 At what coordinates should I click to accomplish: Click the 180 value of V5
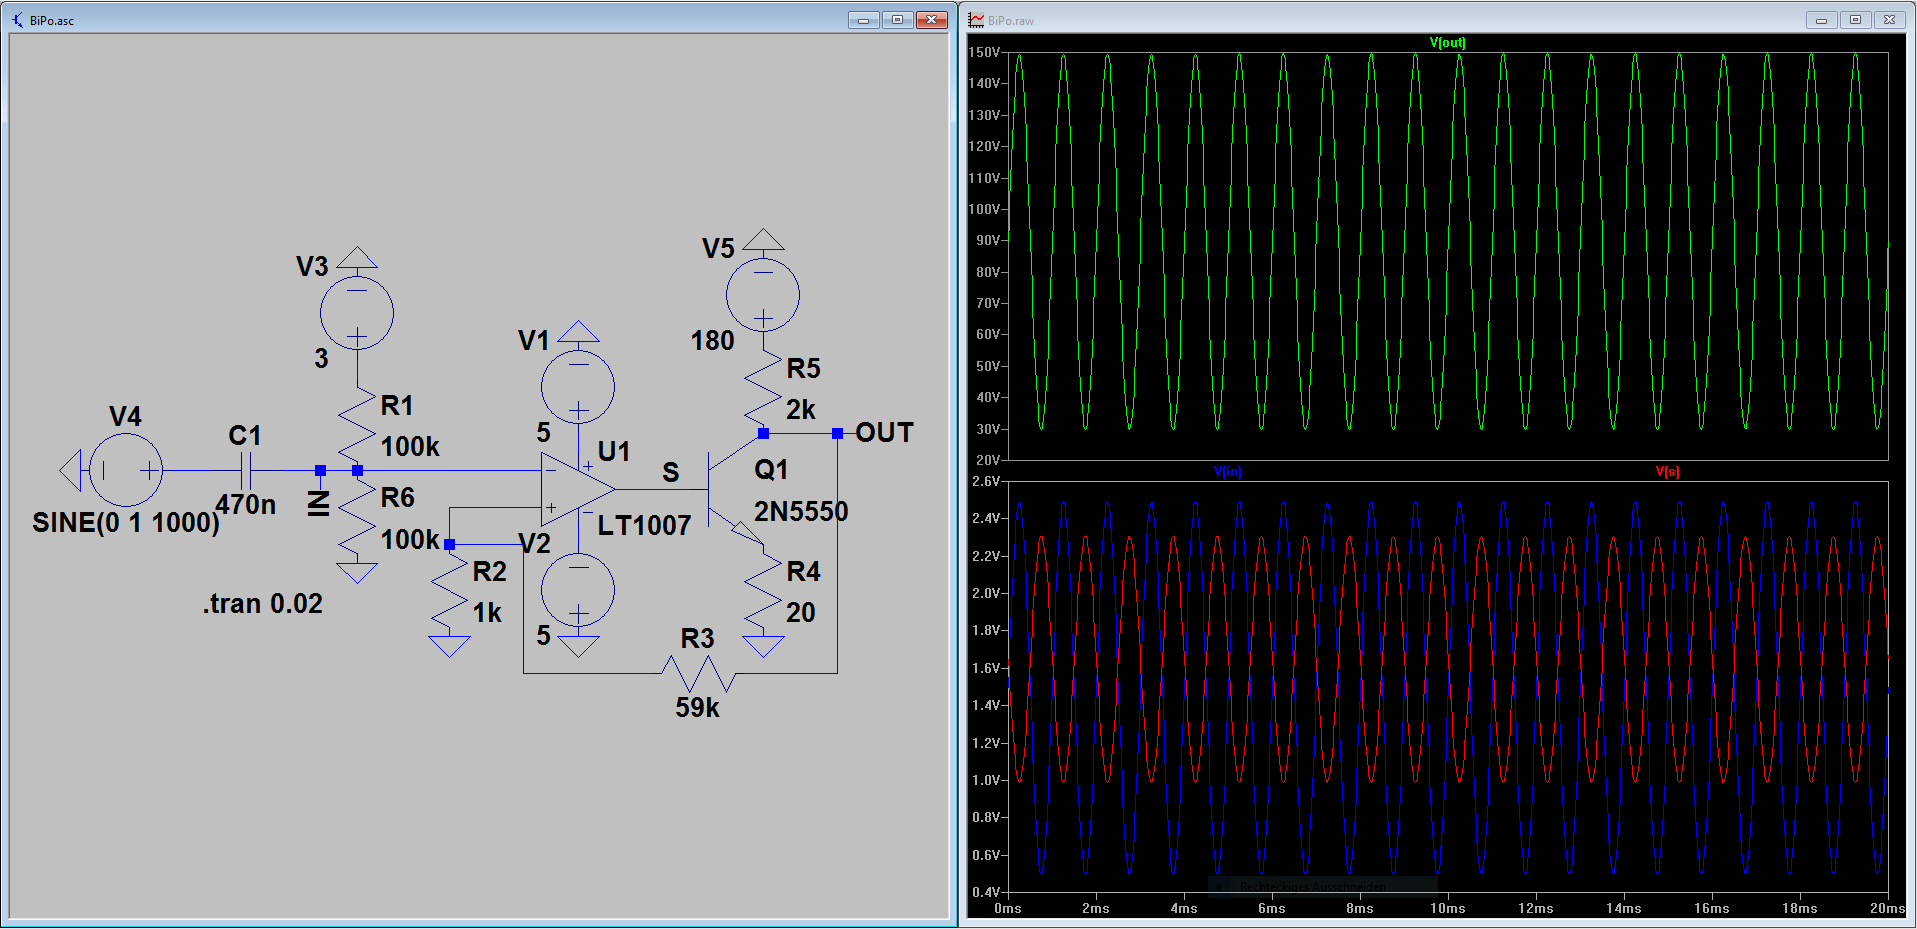pyautogui.click(x=712, y=341)
